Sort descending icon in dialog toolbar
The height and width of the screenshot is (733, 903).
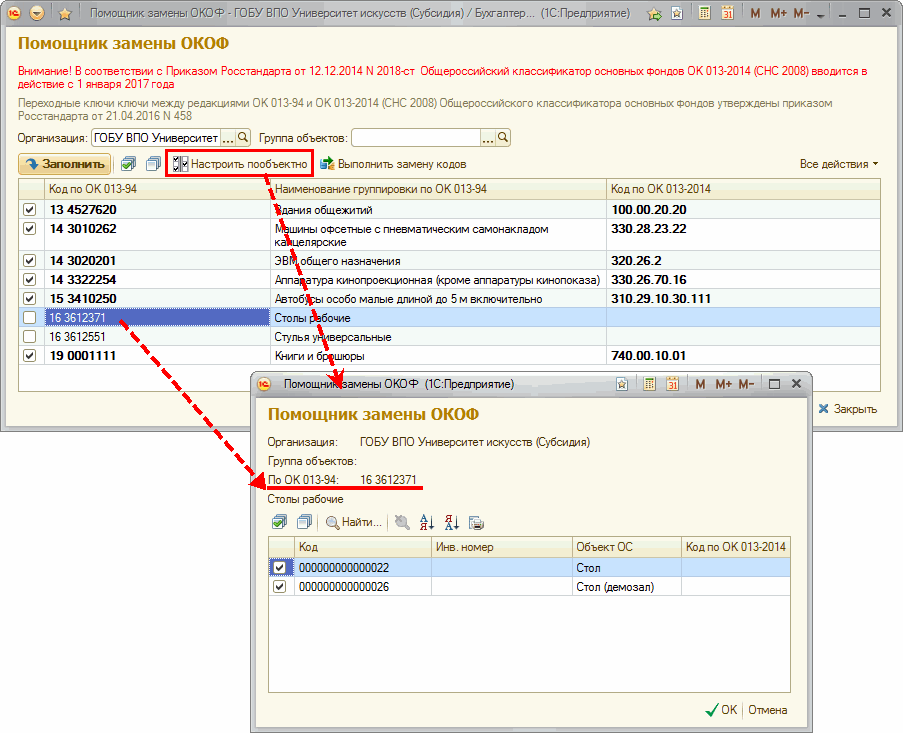(x=451, y=522)
